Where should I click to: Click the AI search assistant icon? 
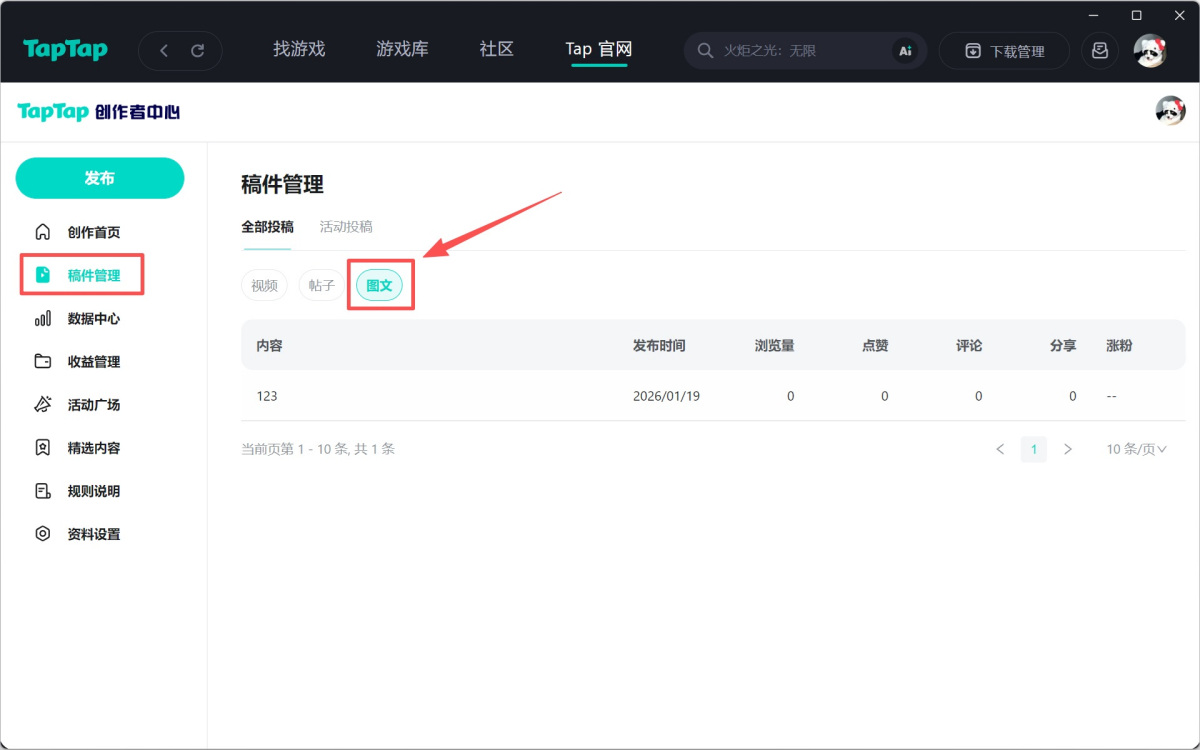click(905, 51)
